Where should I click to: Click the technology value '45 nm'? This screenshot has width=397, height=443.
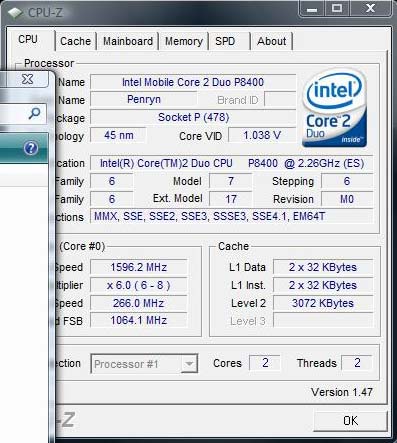click(x=118, y=135)
